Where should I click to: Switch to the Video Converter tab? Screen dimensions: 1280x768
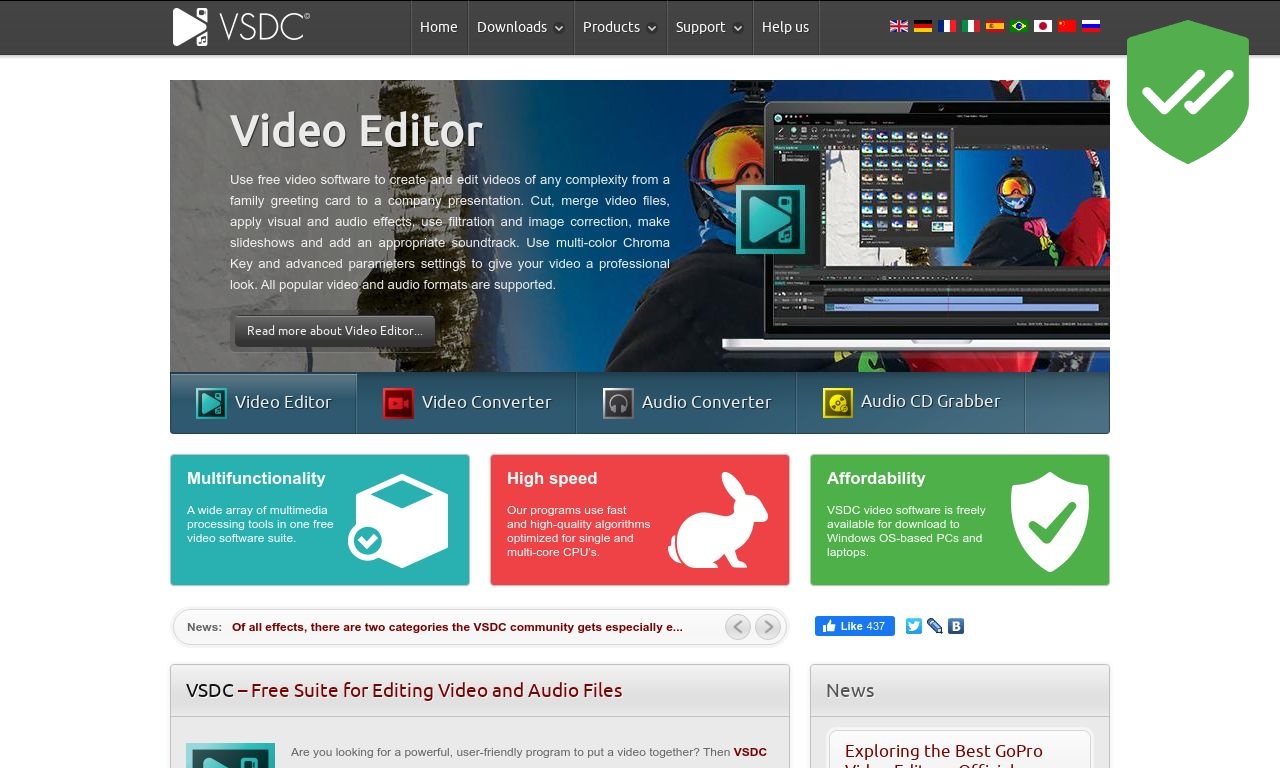(x=467, y=403)
